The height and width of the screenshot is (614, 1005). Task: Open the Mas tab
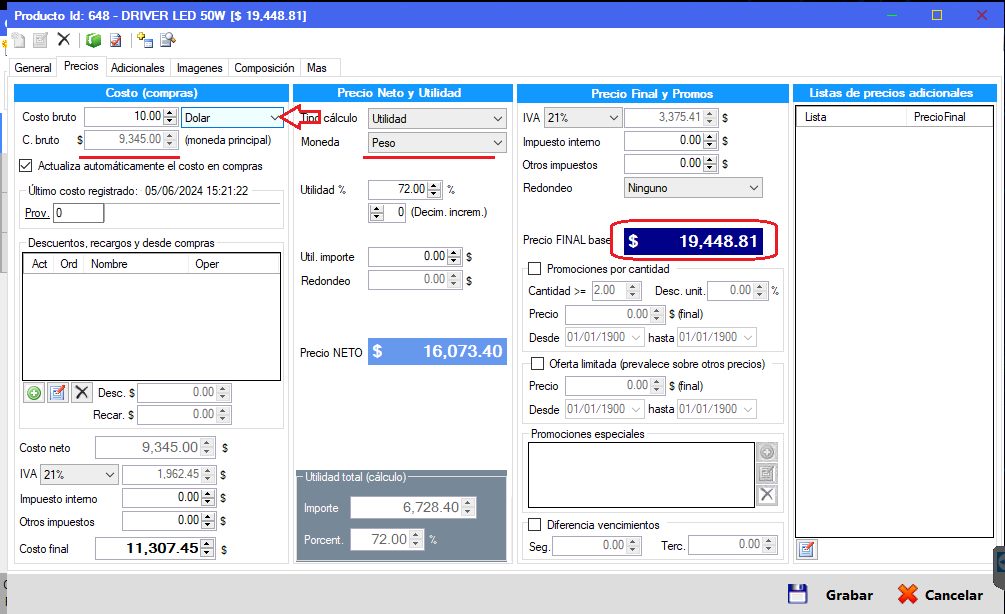[317, 67]
